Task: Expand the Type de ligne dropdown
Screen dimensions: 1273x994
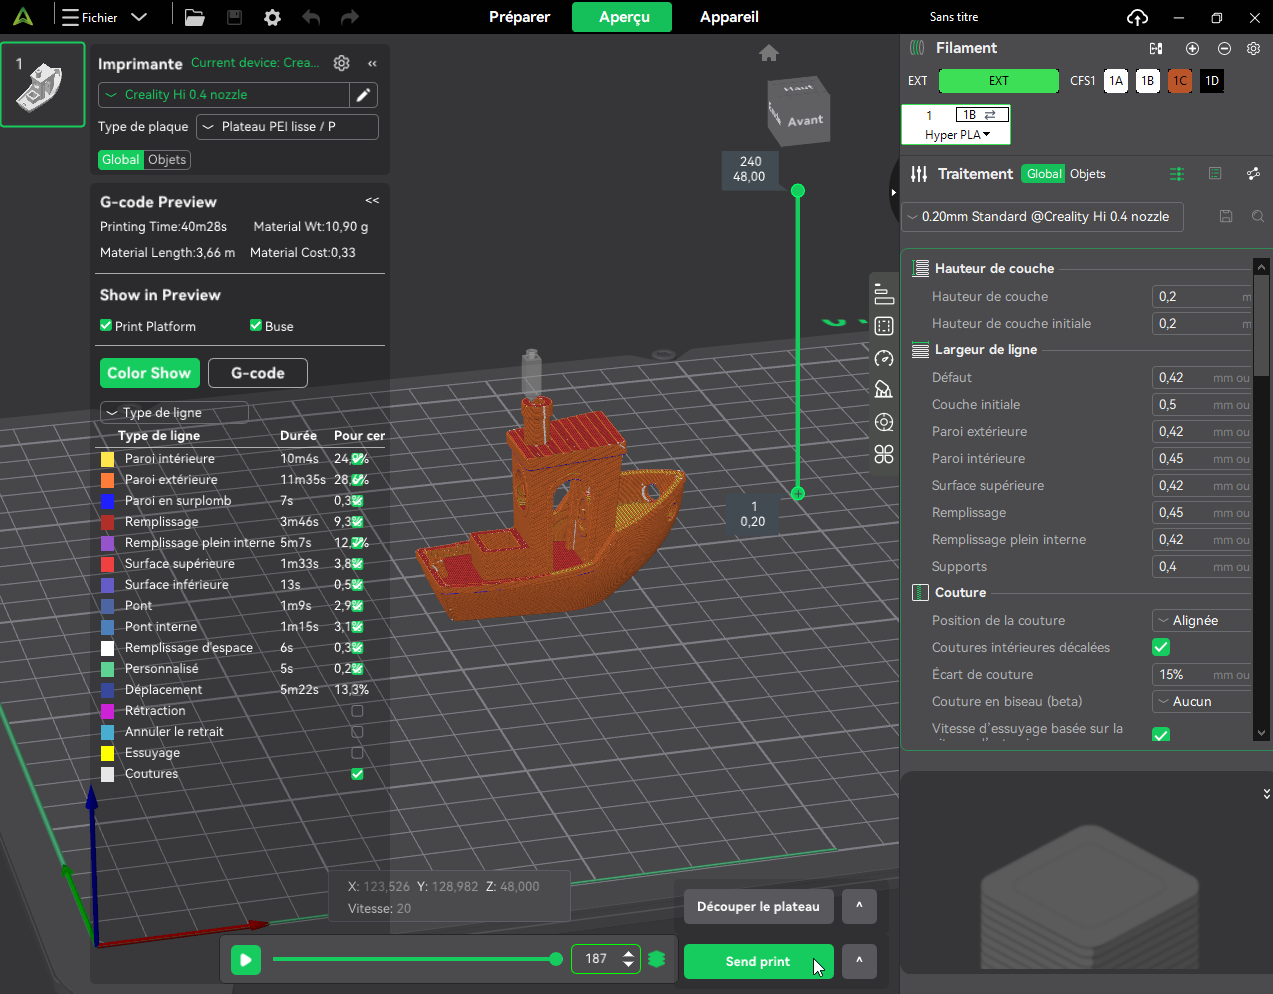Action: (x=174, y=413)
